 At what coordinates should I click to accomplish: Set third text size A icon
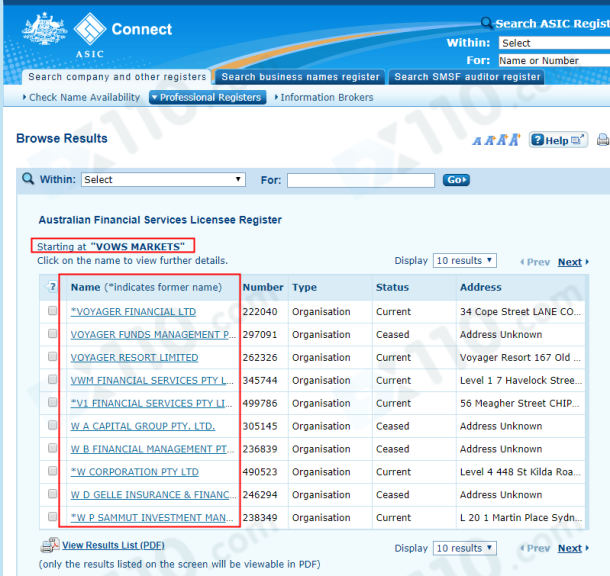[x=502, y=140]
